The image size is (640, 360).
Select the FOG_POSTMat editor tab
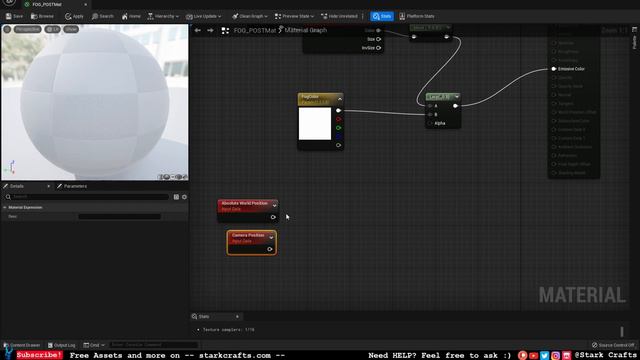pos(47,4)
